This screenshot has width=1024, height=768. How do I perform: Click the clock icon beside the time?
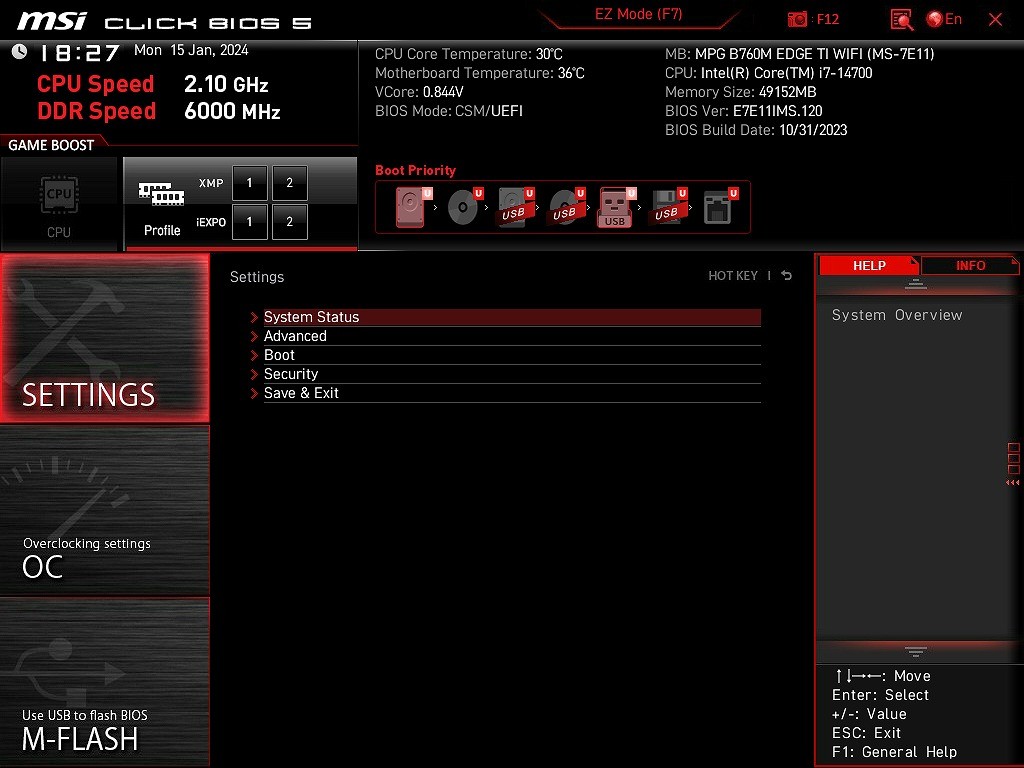tap(20, 52)
